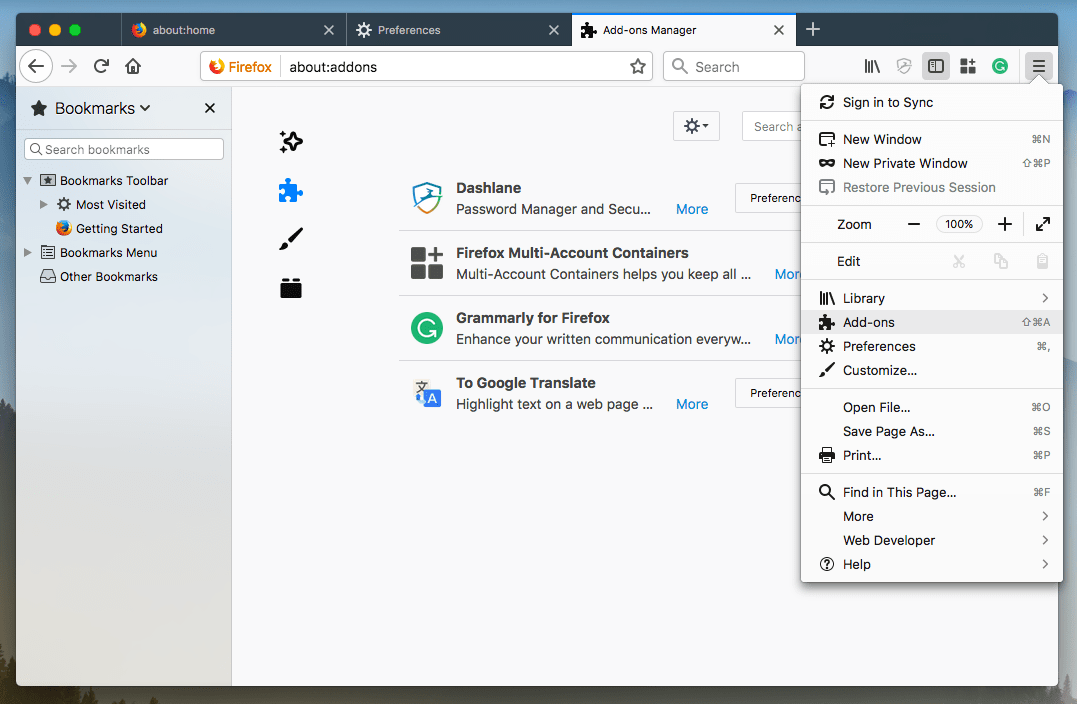The image size is (1077, 704).
Task: Choose Open File… menu item
Action: click(x=931, y=408)
